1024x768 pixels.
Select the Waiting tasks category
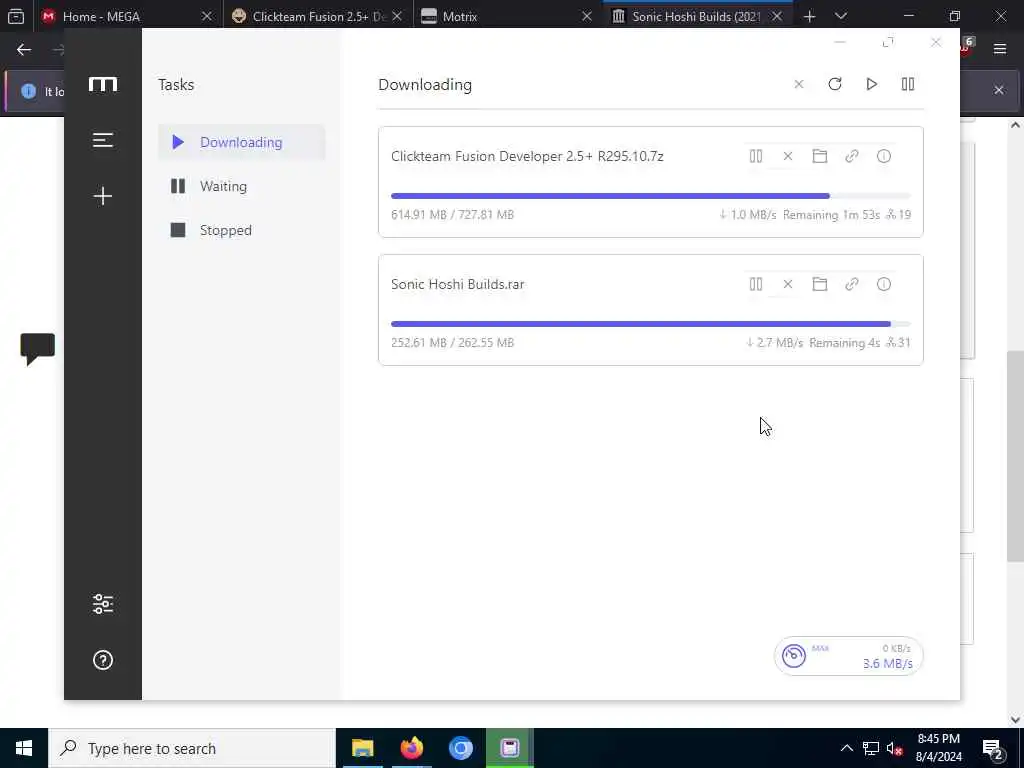(x=242, y=186)
